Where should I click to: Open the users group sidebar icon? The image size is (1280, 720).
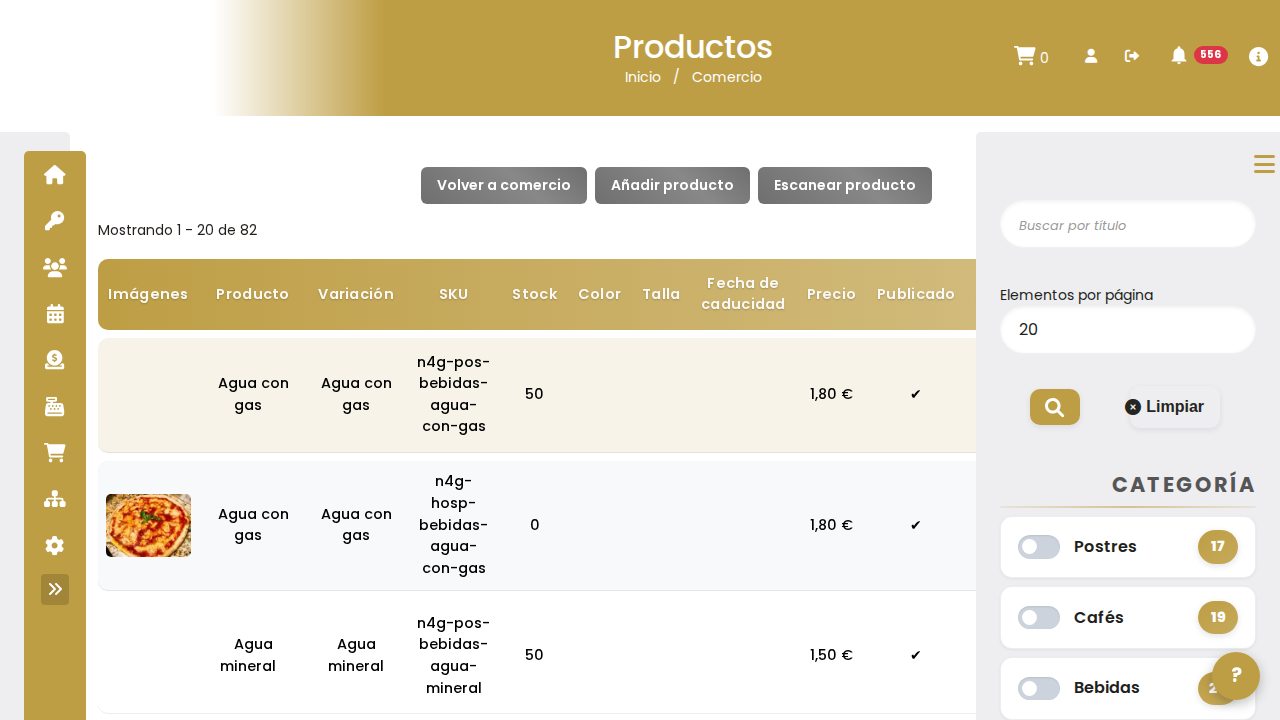[x=55, y=267]
